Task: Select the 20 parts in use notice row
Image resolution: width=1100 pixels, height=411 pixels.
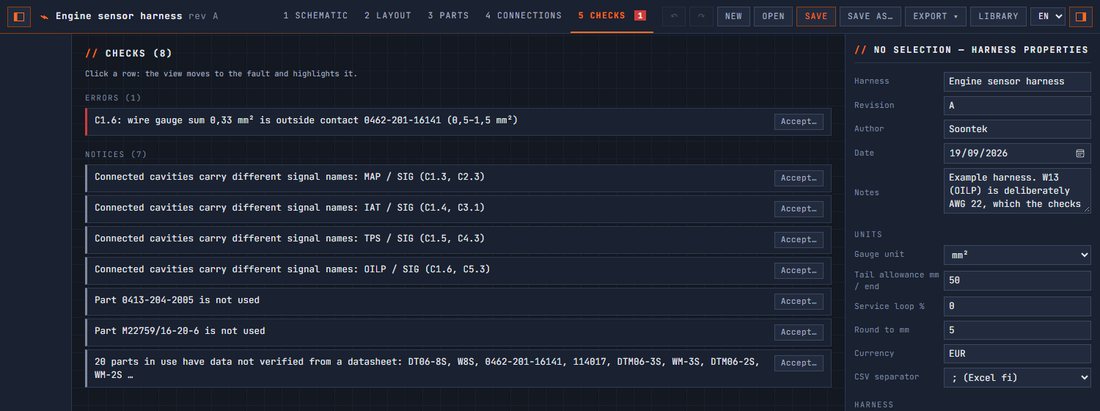Action: coord(458,368)
